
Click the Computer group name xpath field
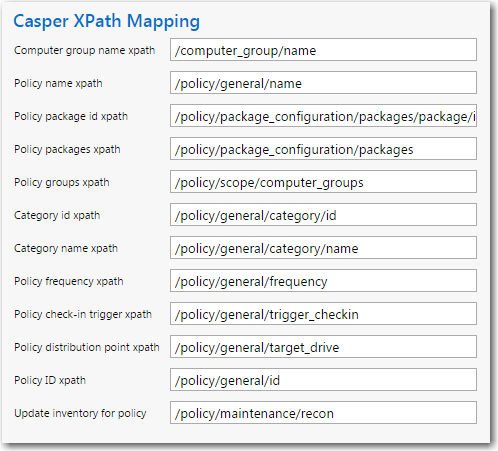(x=323, y=50)
